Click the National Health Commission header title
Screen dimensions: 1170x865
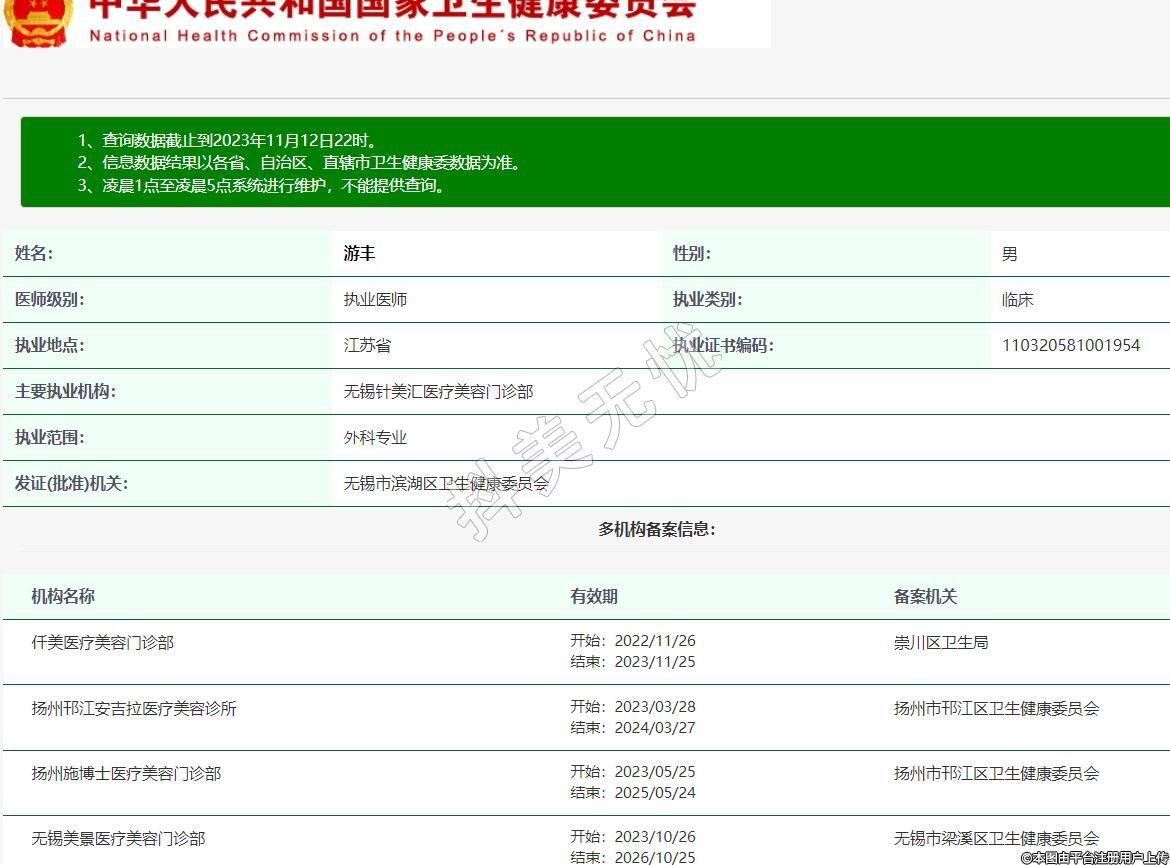[x=392, y=20]
